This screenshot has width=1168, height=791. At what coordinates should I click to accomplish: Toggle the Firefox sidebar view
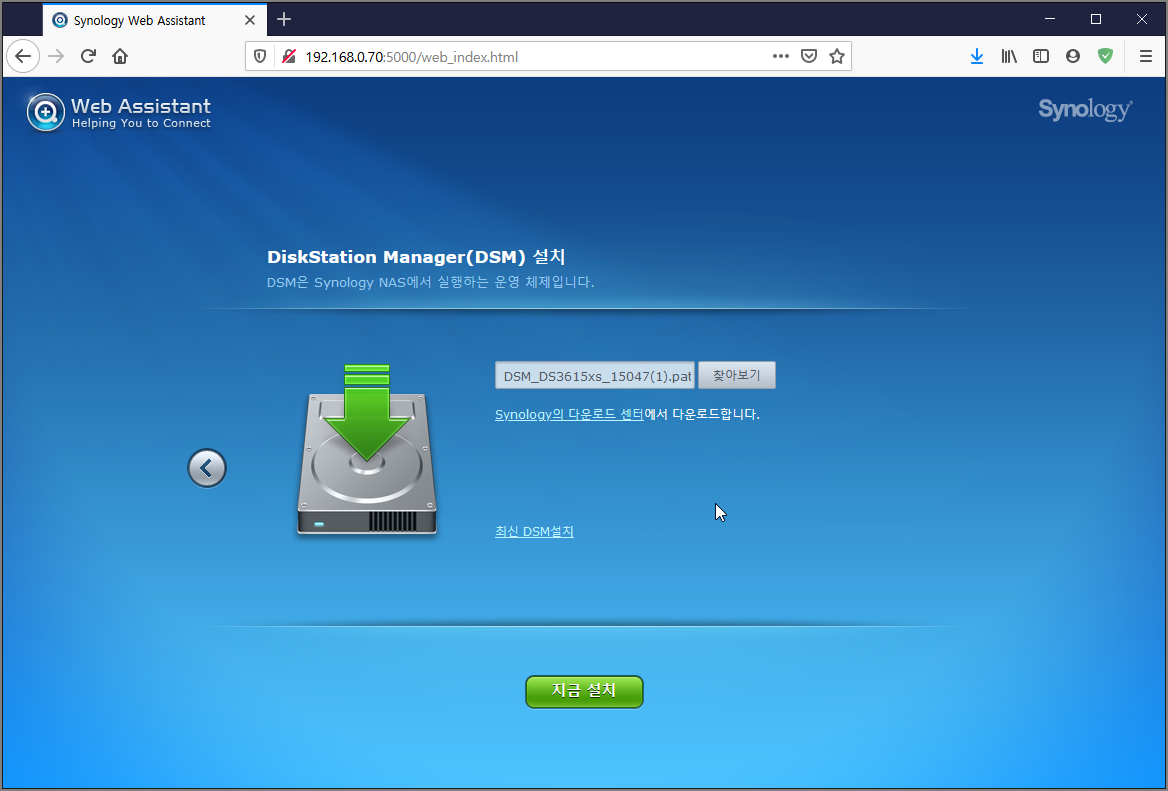click(1041, 57)
